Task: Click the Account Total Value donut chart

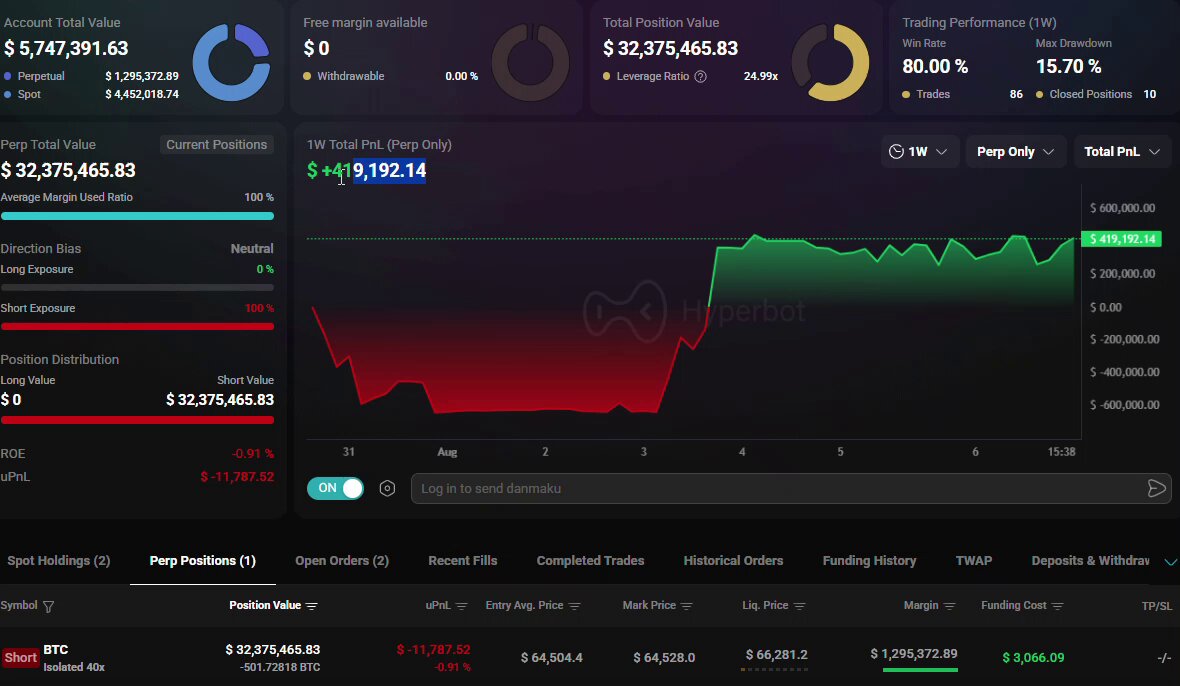Action: click(231, 62)
